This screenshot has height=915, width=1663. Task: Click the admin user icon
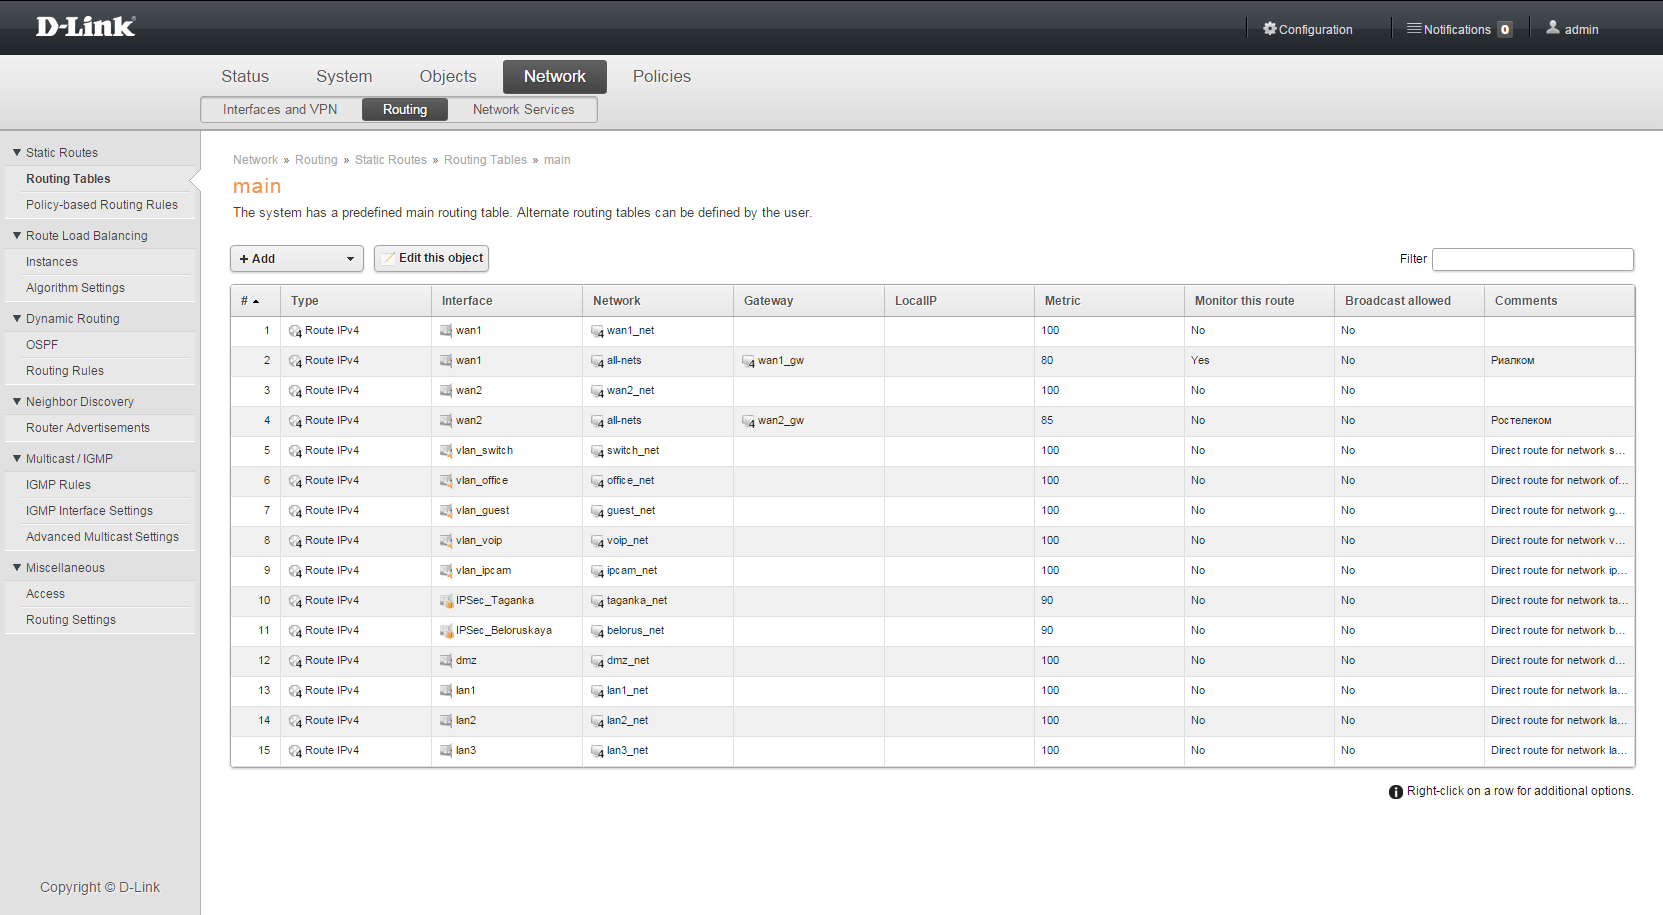coord(1552,28)
